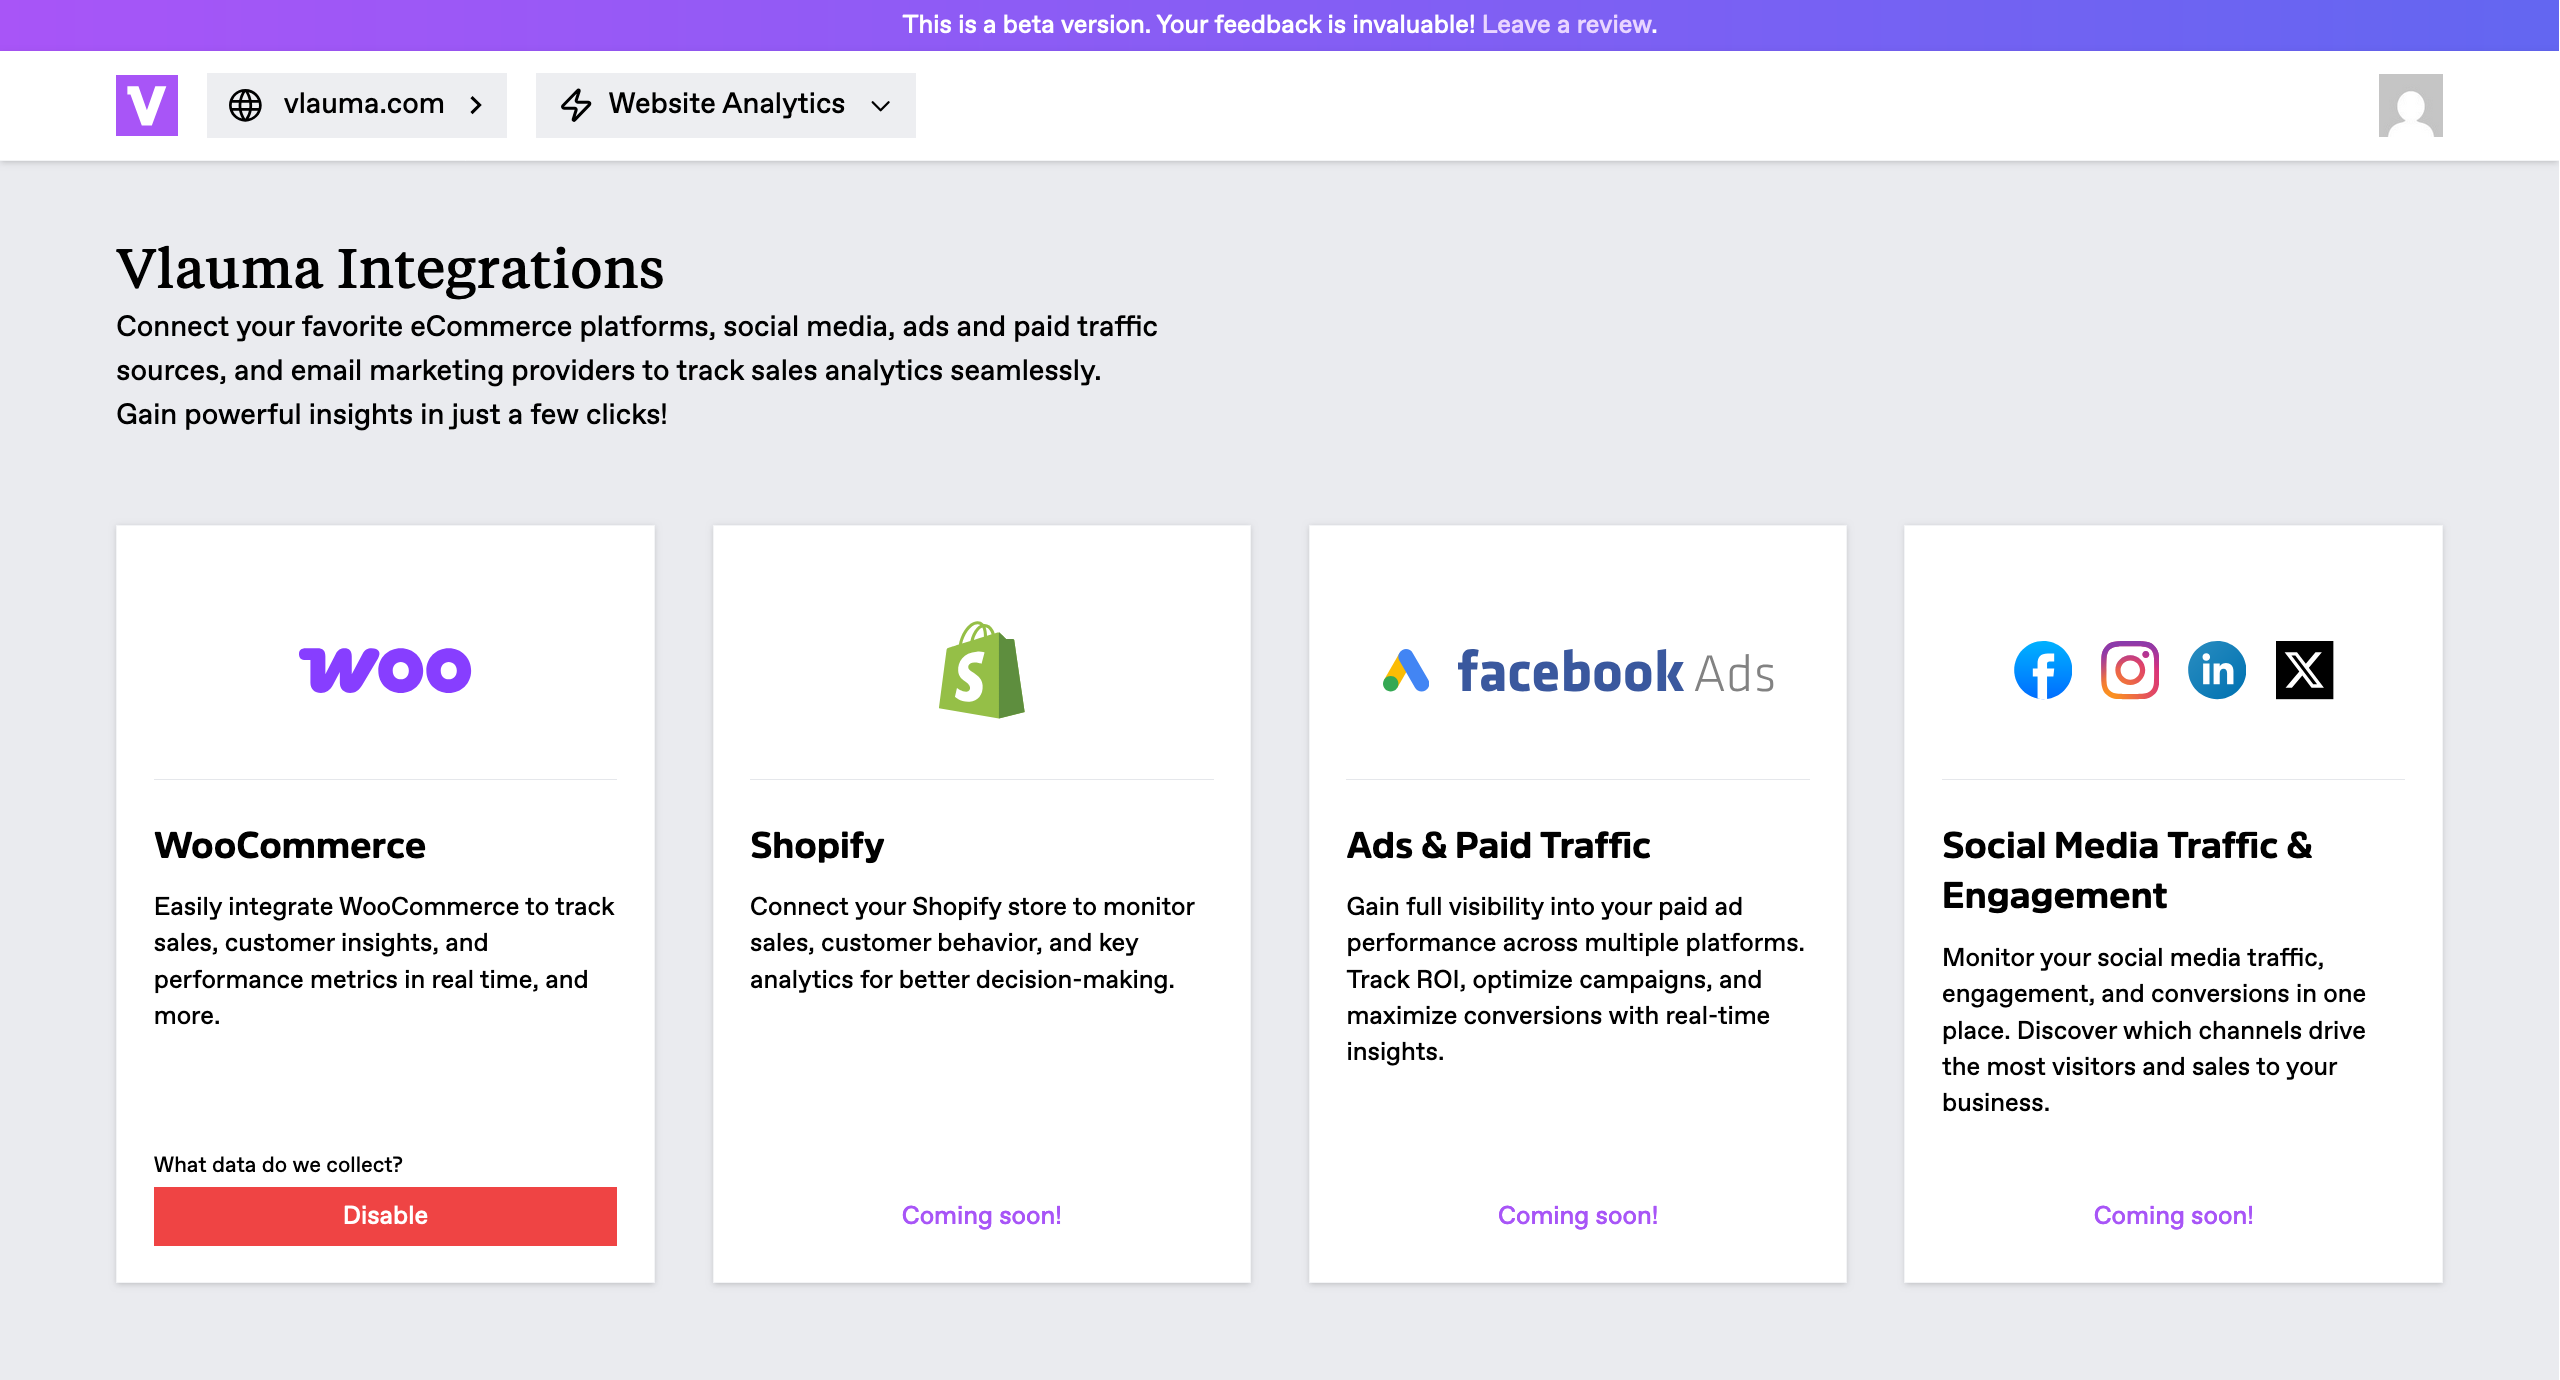This screenshot has width=2560, height=1380.
Task: Click the facebook Ads logo
Action: click(1615, 672)
